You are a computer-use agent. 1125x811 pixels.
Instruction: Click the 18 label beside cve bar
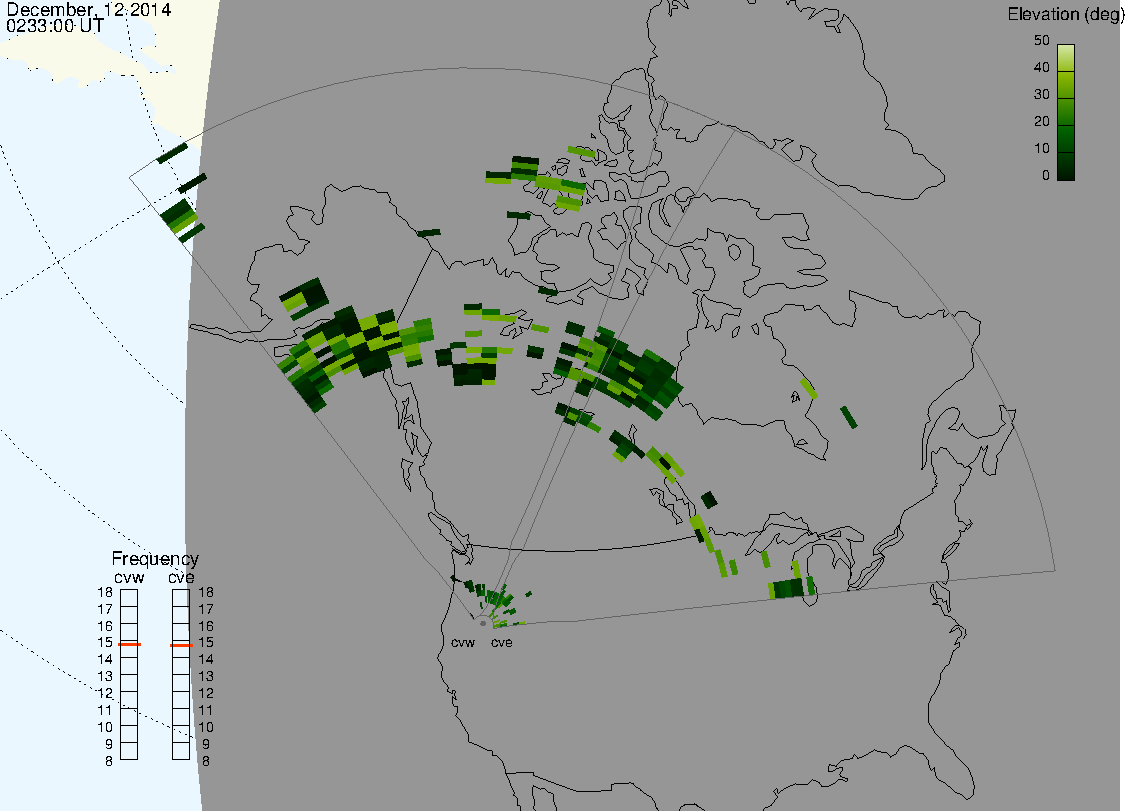[x=206, y=593]
